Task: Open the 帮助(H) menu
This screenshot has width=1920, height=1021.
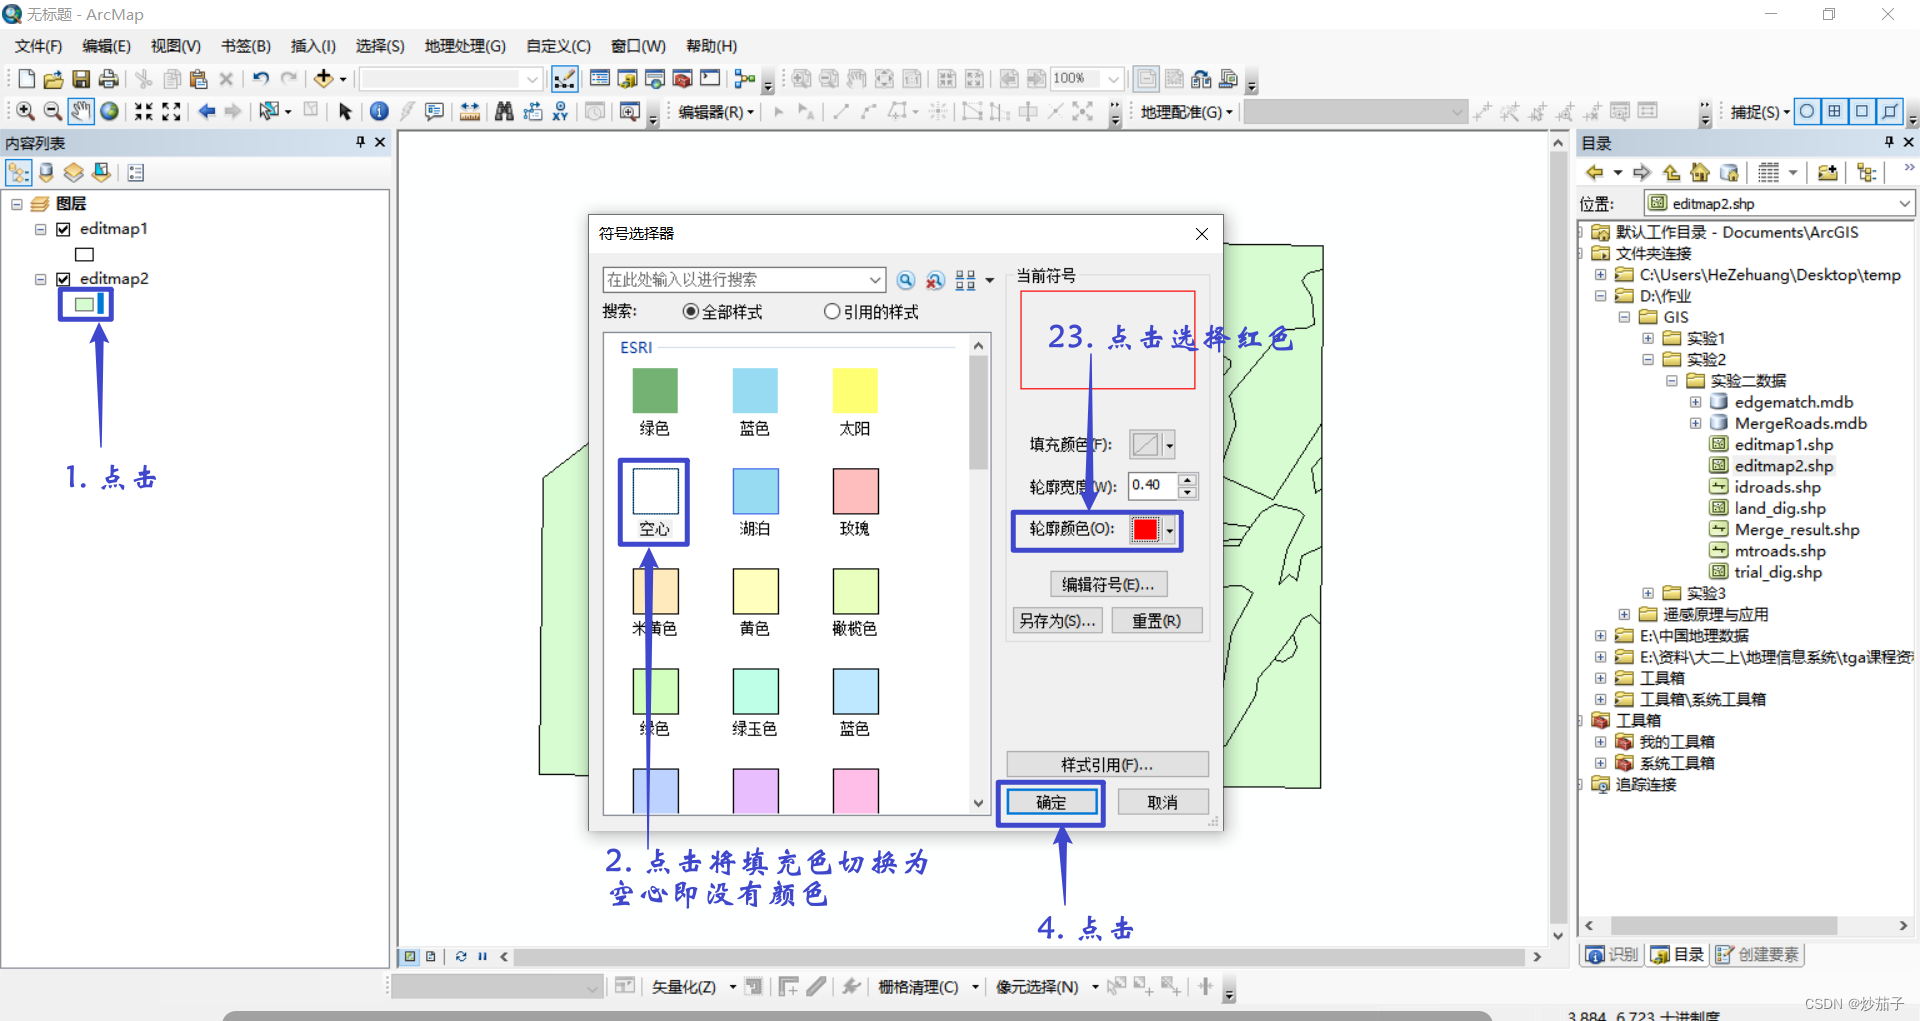Action: click(x=711, y=46)
